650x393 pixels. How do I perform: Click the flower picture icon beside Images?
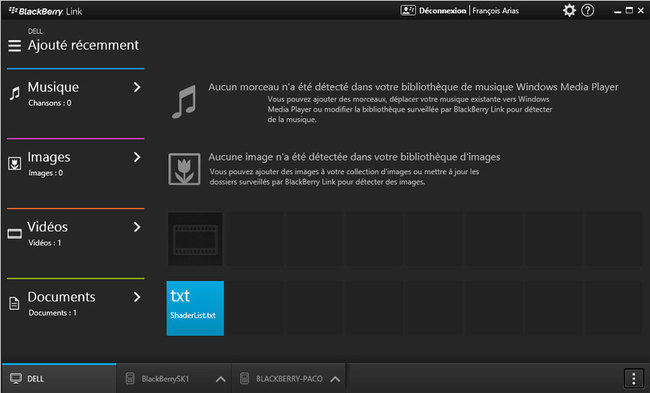pyautogui.click(x=15, y=163)
